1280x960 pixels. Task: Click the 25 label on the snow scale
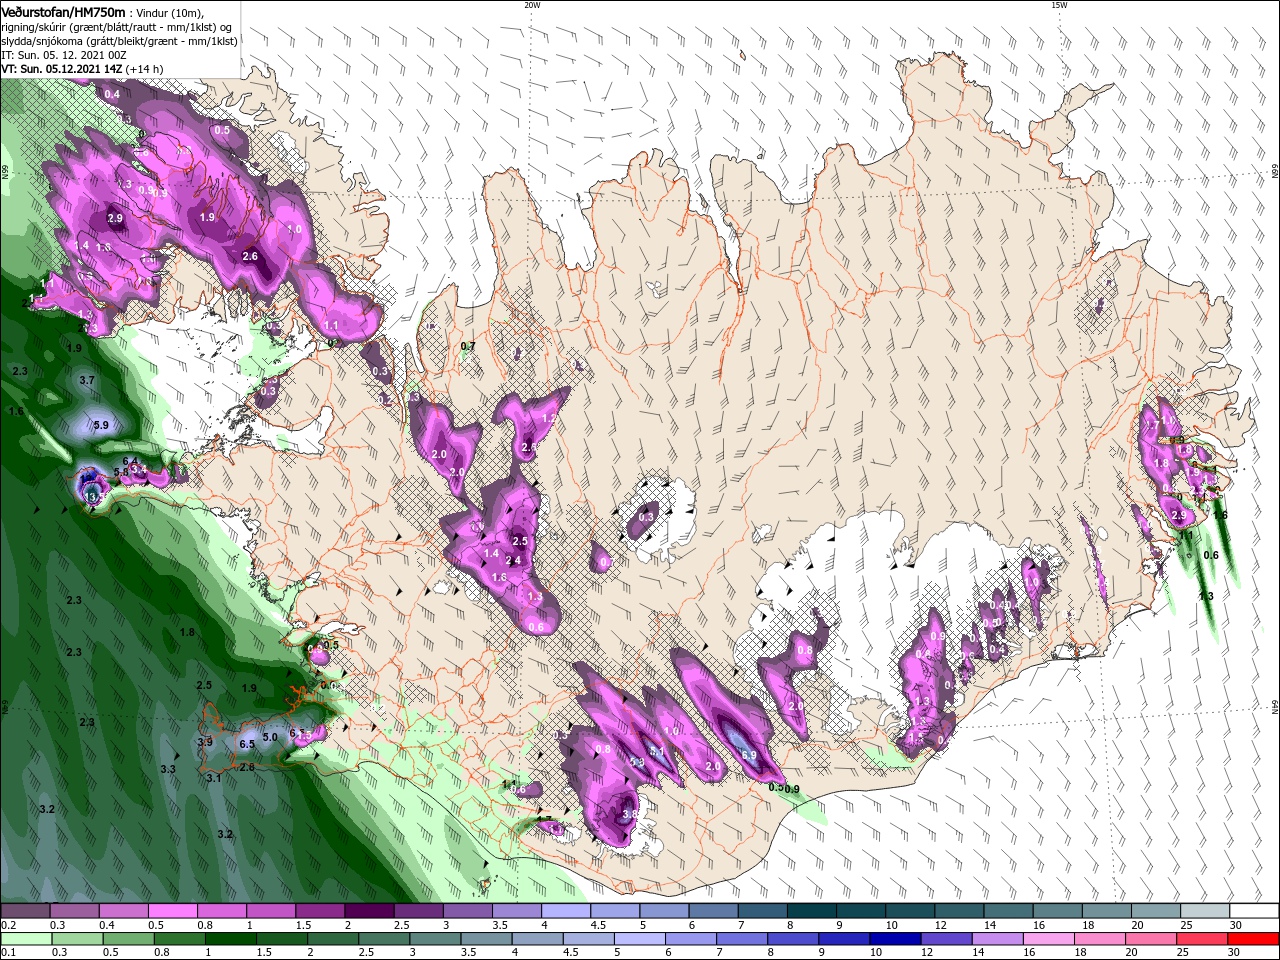pyautogui.click(x=1189, y=925)
